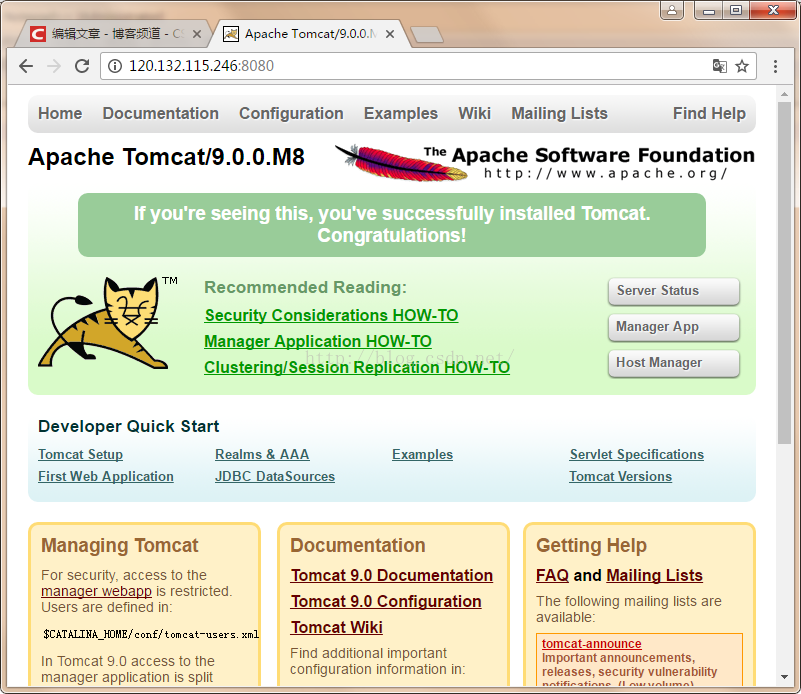Open the First Web Application link
801x694 pixels.
[106, 476]
